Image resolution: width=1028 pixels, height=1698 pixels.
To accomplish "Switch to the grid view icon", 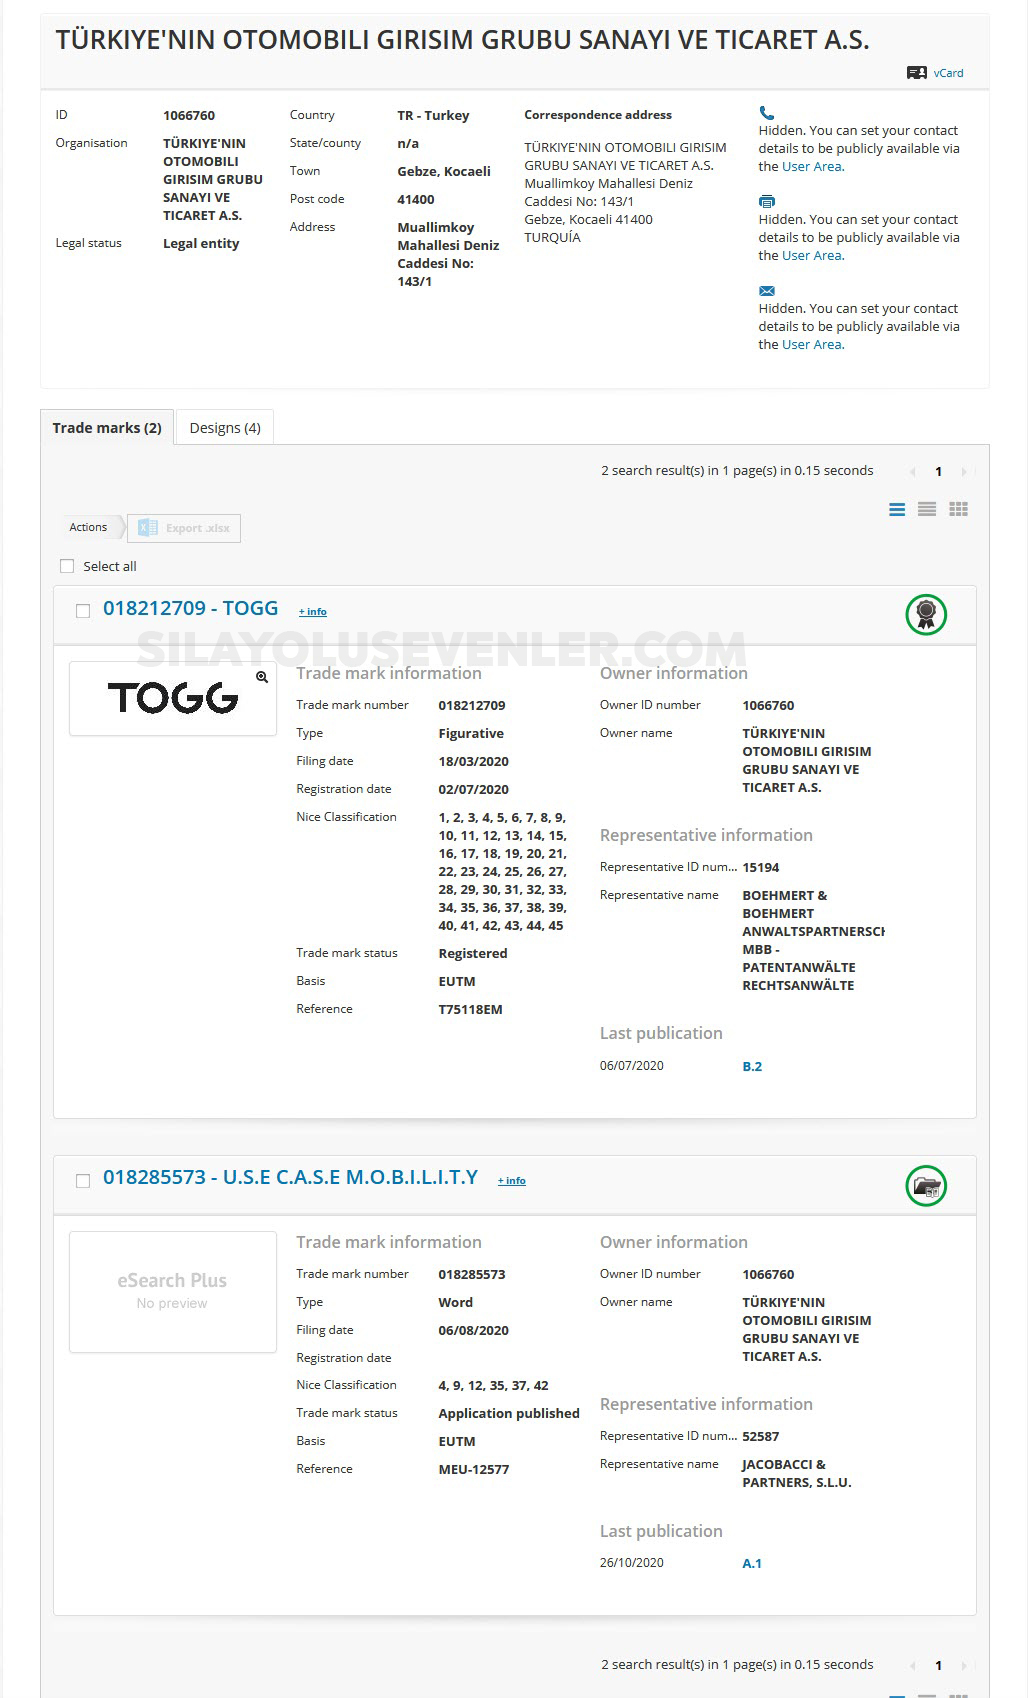I will (x=958, y=510).
